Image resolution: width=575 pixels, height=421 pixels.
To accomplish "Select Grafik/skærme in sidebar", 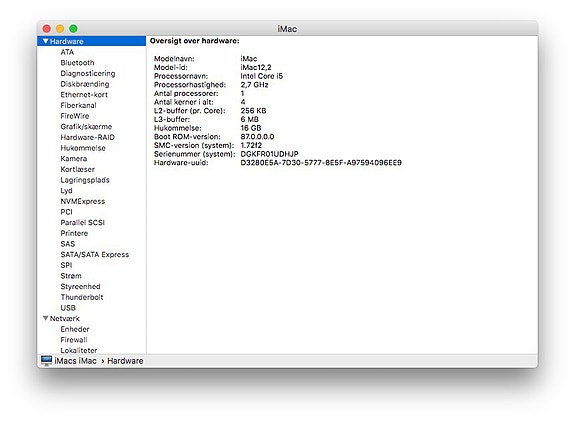I will [86, 127].
